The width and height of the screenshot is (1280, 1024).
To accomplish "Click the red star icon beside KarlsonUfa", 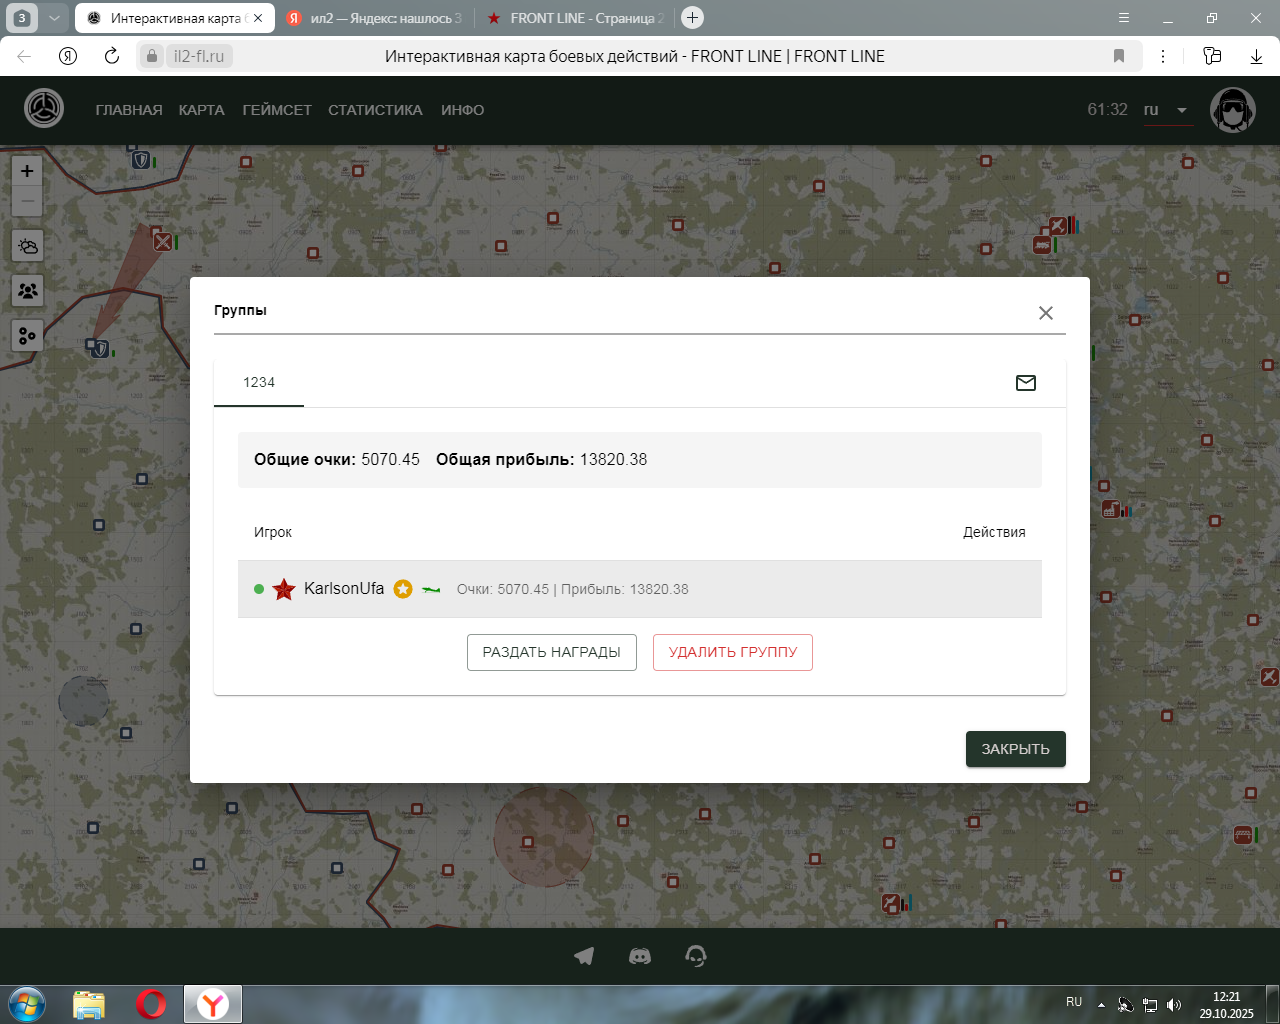I will (x=284, y=589).
